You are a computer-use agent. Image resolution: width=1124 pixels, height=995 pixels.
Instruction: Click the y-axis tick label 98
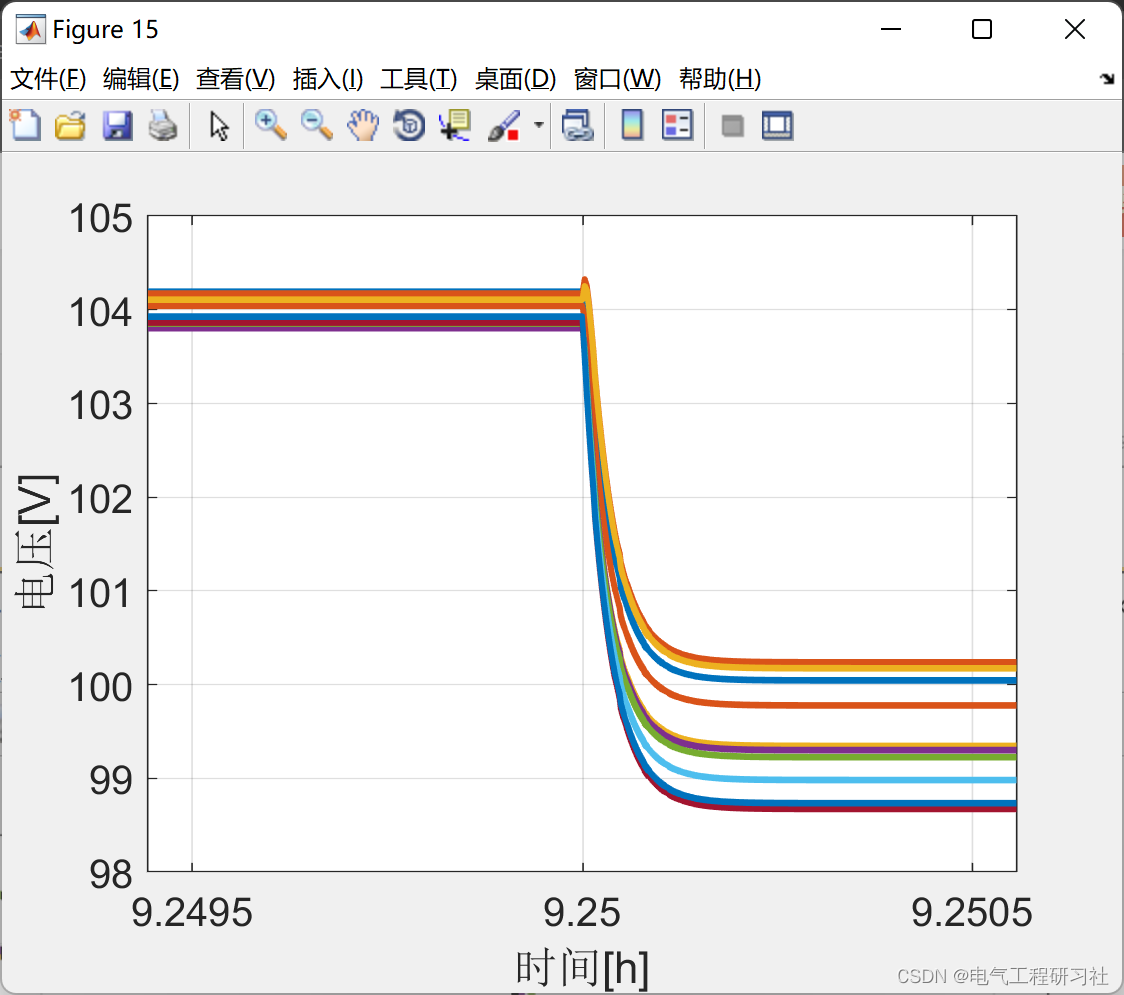[111, 875]
